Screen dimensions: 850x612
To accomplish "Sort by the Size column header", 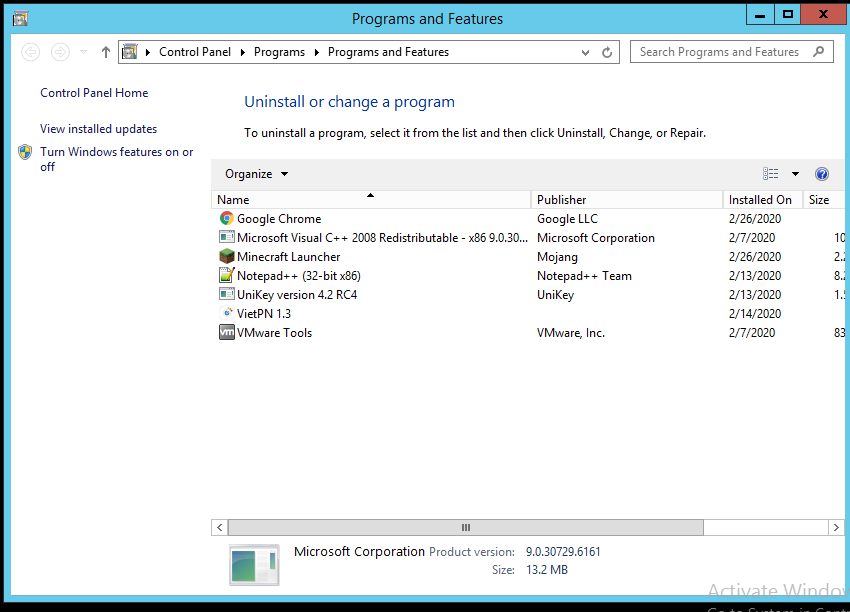I will pyautogui.click(x=824, y=199).
